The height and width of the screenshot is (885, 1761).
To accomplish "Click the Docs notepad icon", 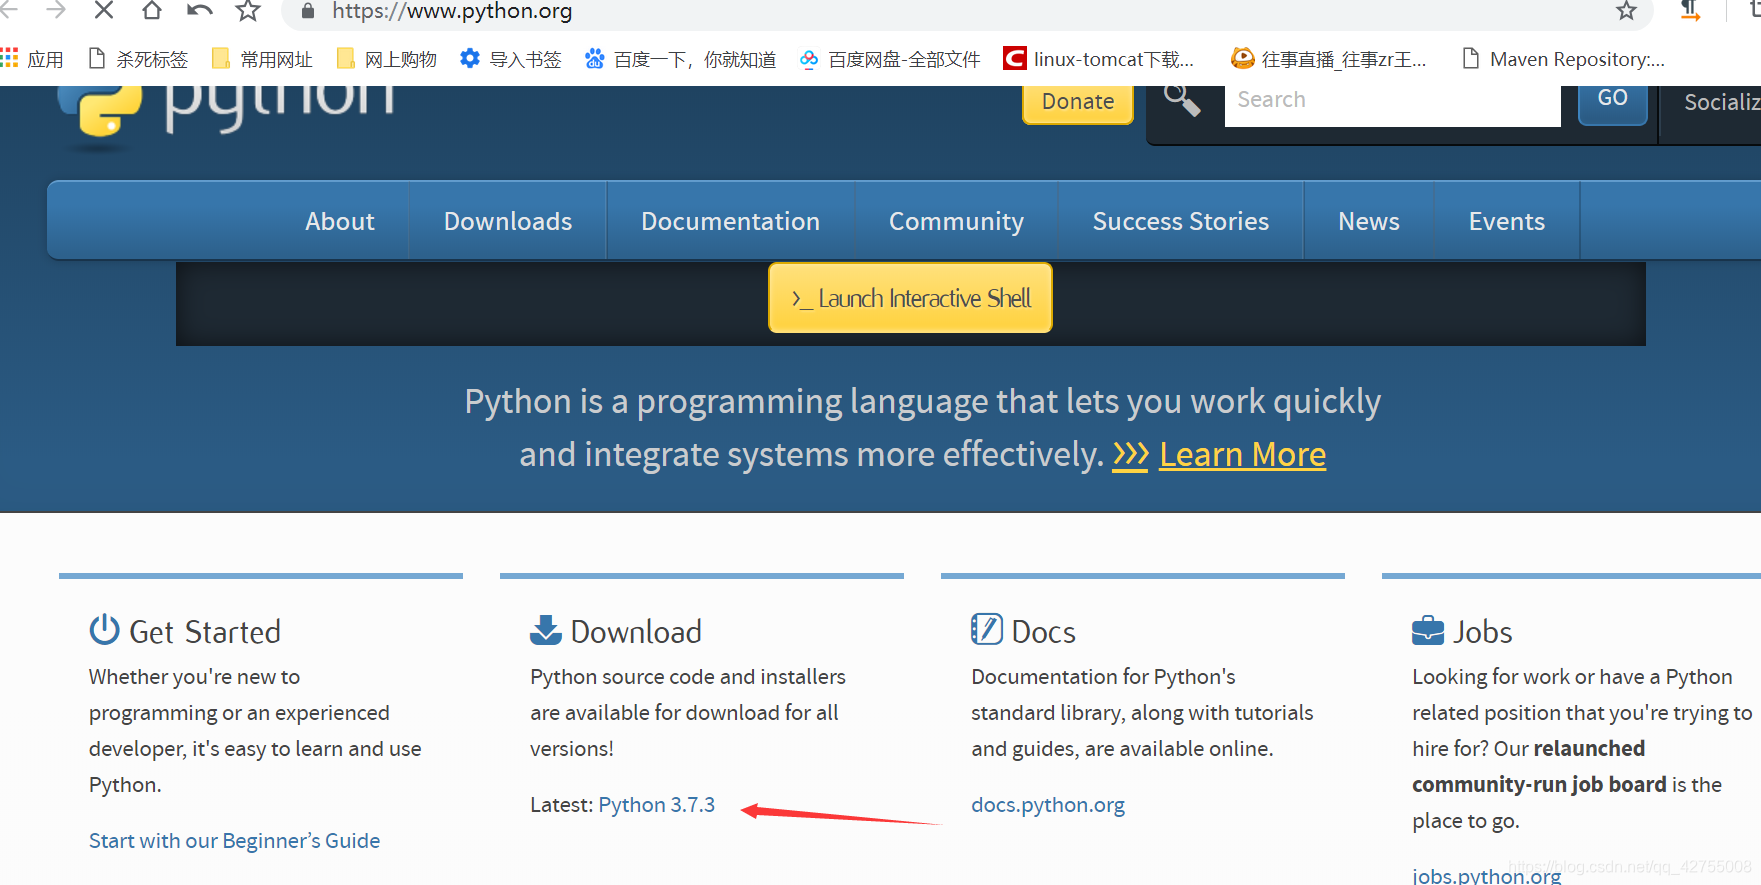I will click(987, 629).
